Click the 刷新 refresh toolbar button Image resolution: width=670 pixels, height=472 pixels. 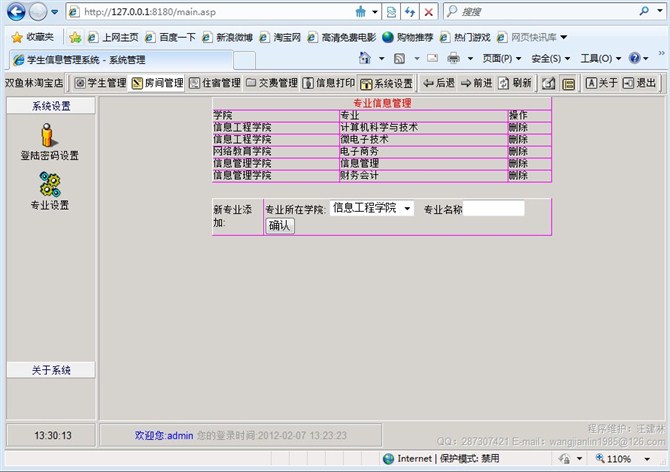click(x=515, y=83)
